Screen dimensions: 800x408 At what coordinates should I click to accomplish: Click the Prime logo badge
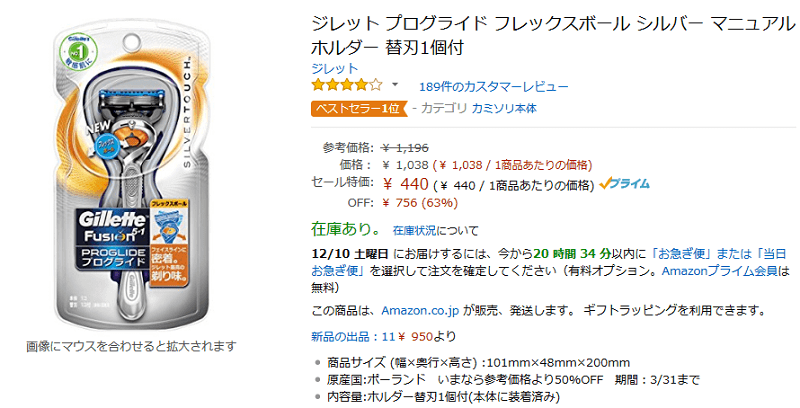624,184
